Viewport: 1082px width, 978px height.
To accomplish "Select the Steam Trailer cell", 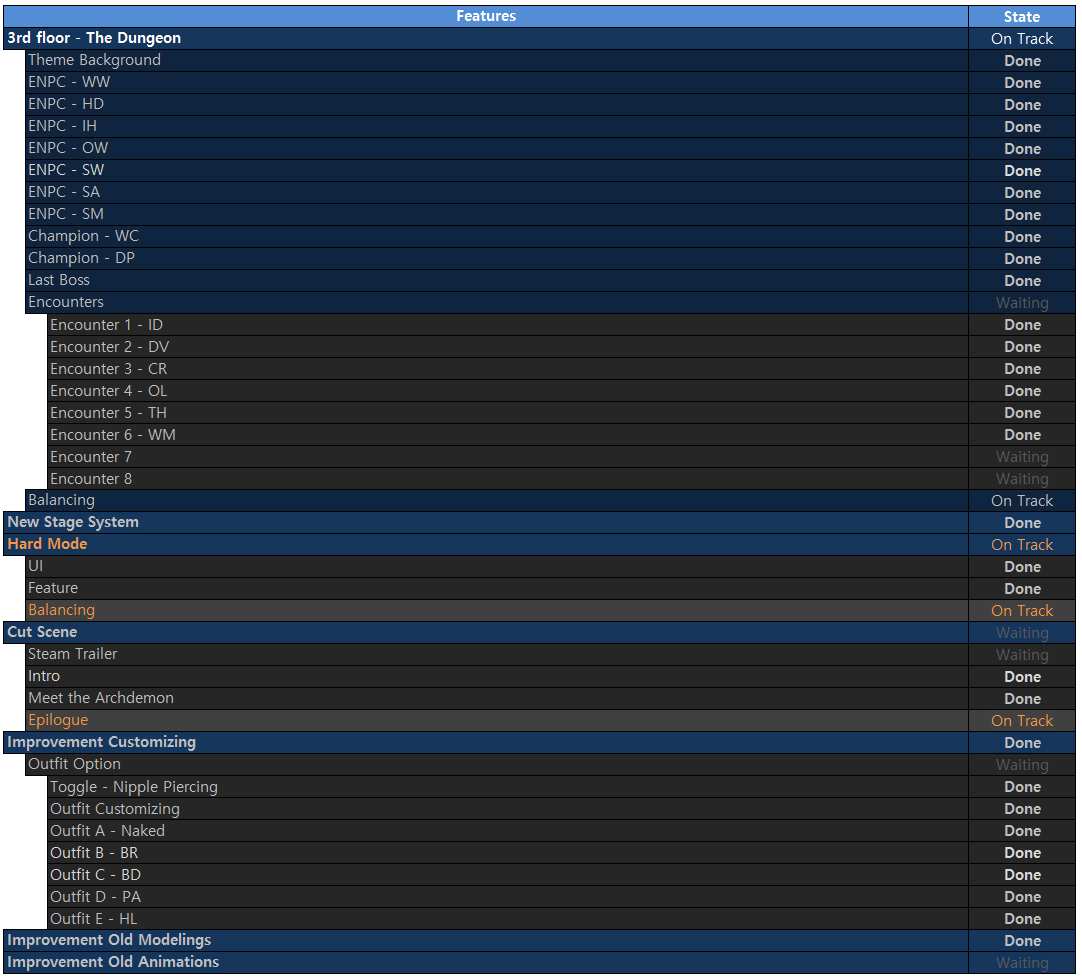I will [x=497, y=654].
